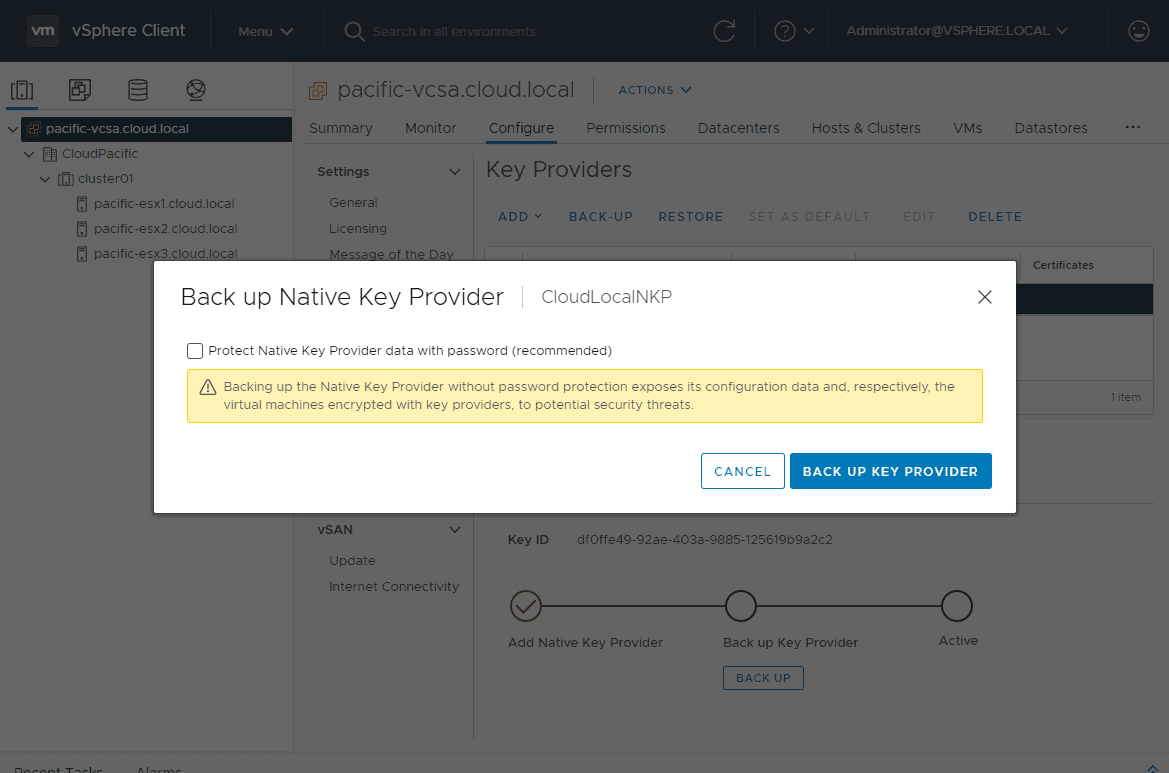Open the search magnifier in the top bar
The width and height of the screenshot is (1169, 773).
click(x=353, y=31)
